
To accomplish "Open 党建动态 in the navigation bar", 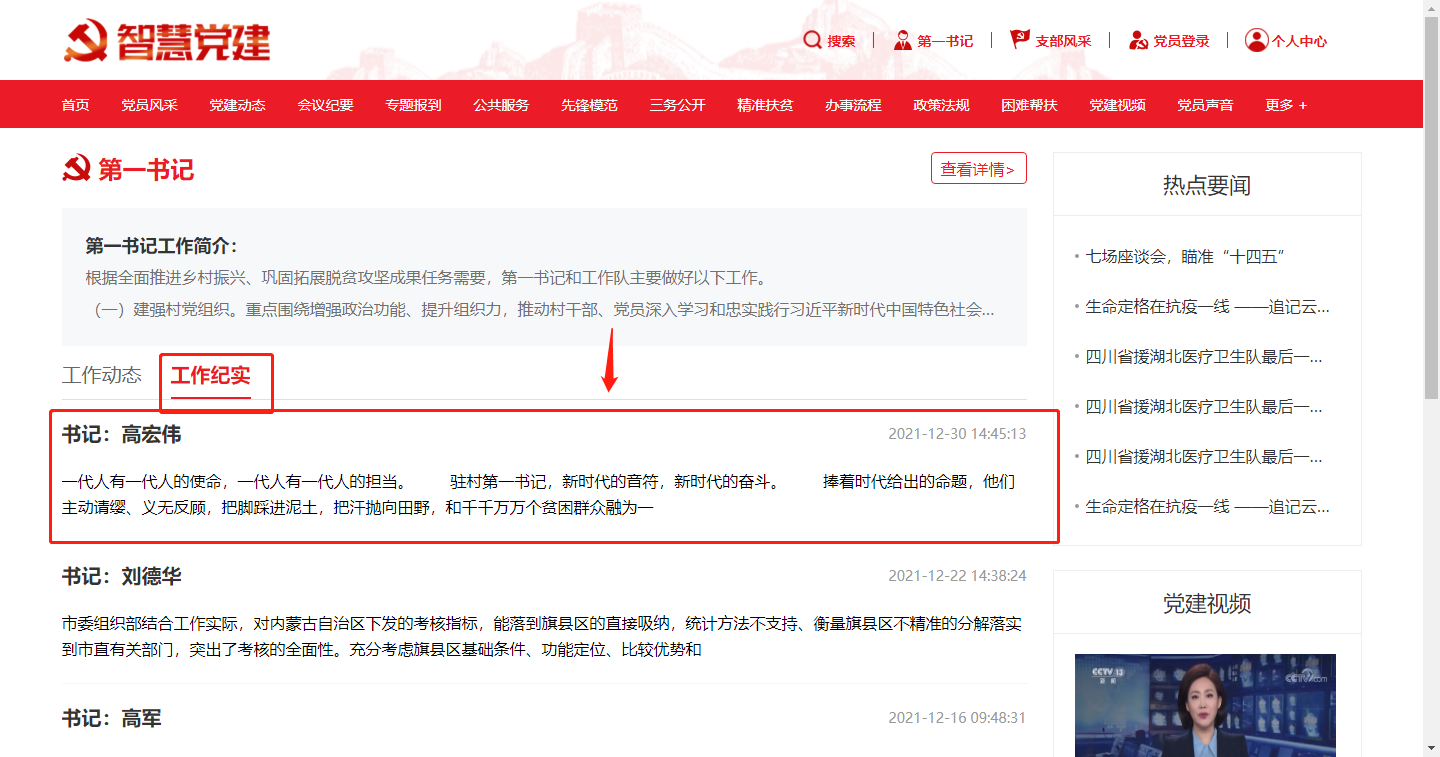I will click(237, 105).
